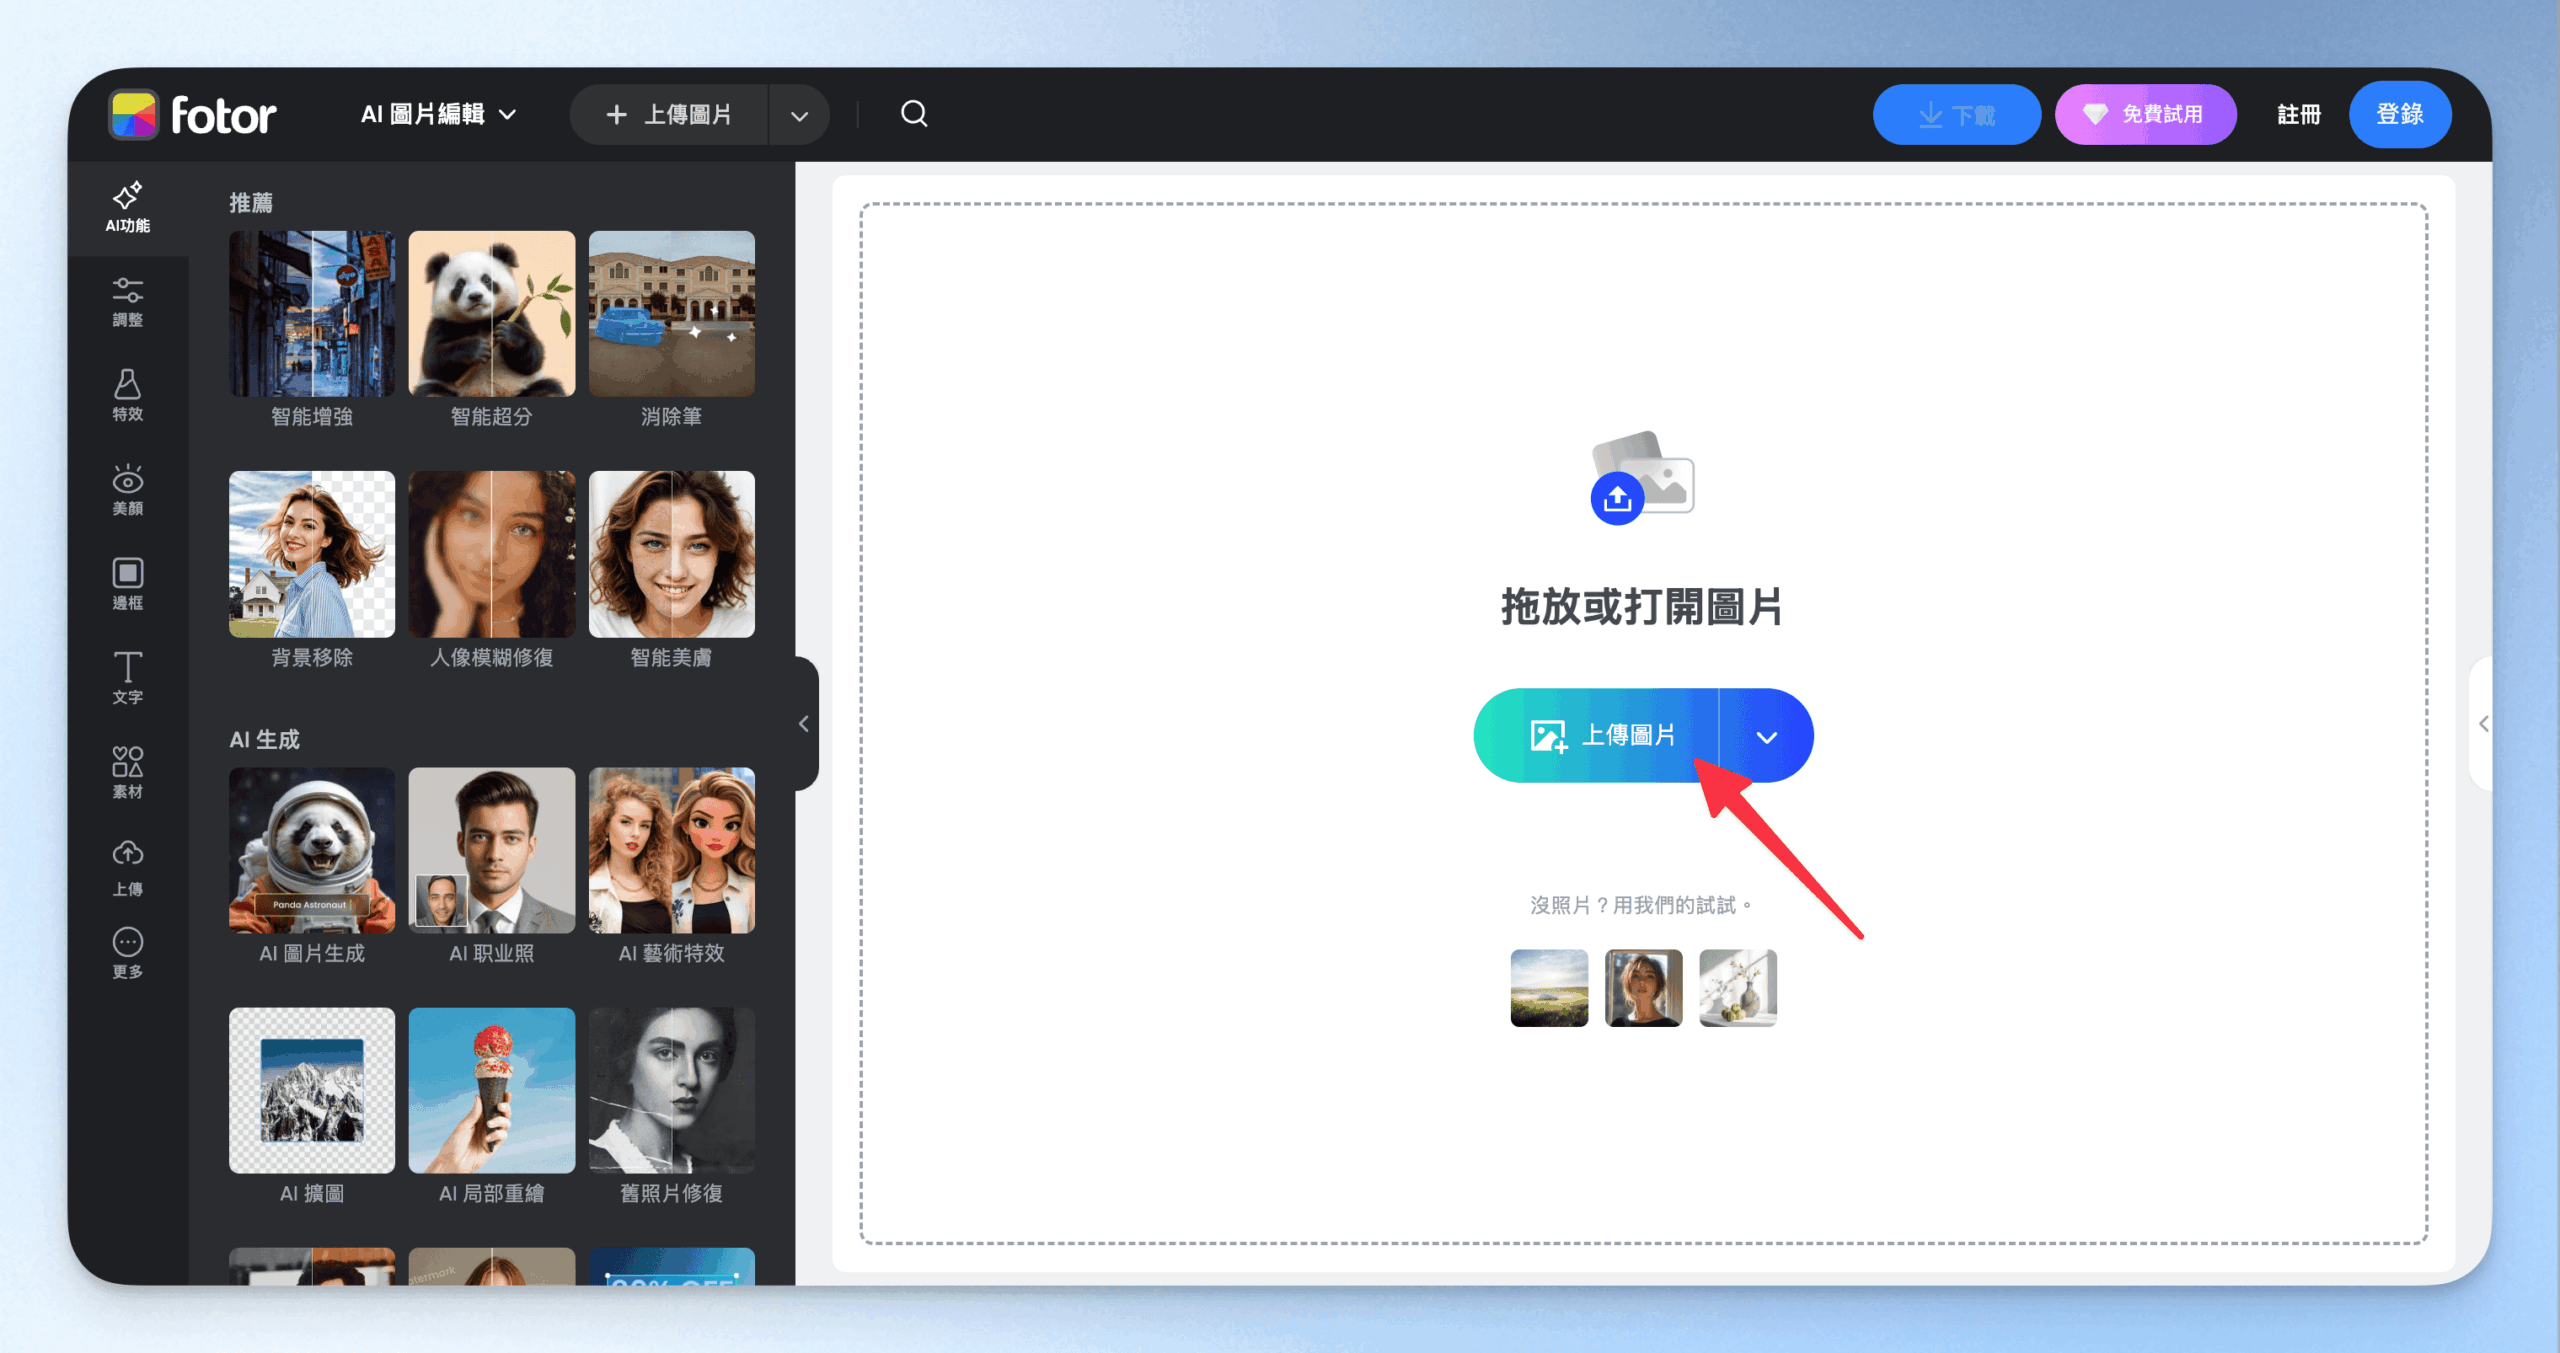Select the 邊框 frames icon

coord(128,584)
